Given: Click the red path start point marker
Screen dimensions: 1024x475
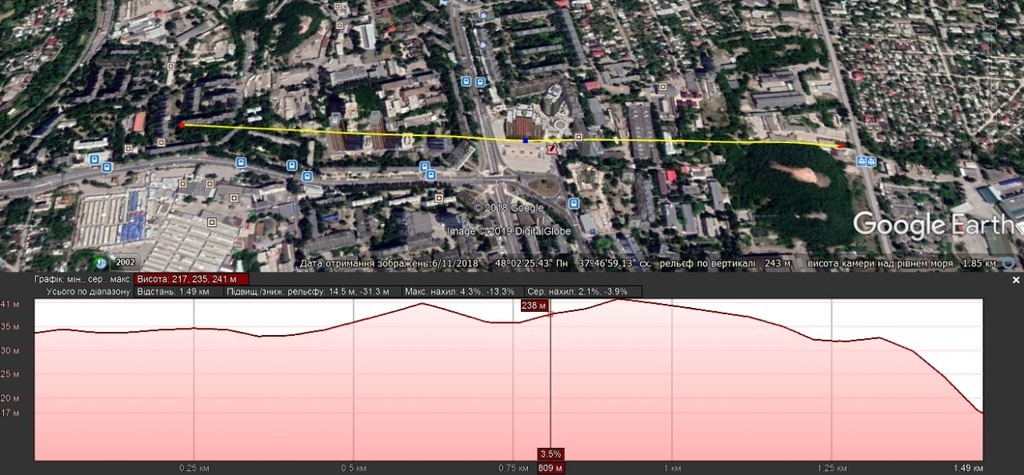Looking at the screenshot, I should click(181, 125).
